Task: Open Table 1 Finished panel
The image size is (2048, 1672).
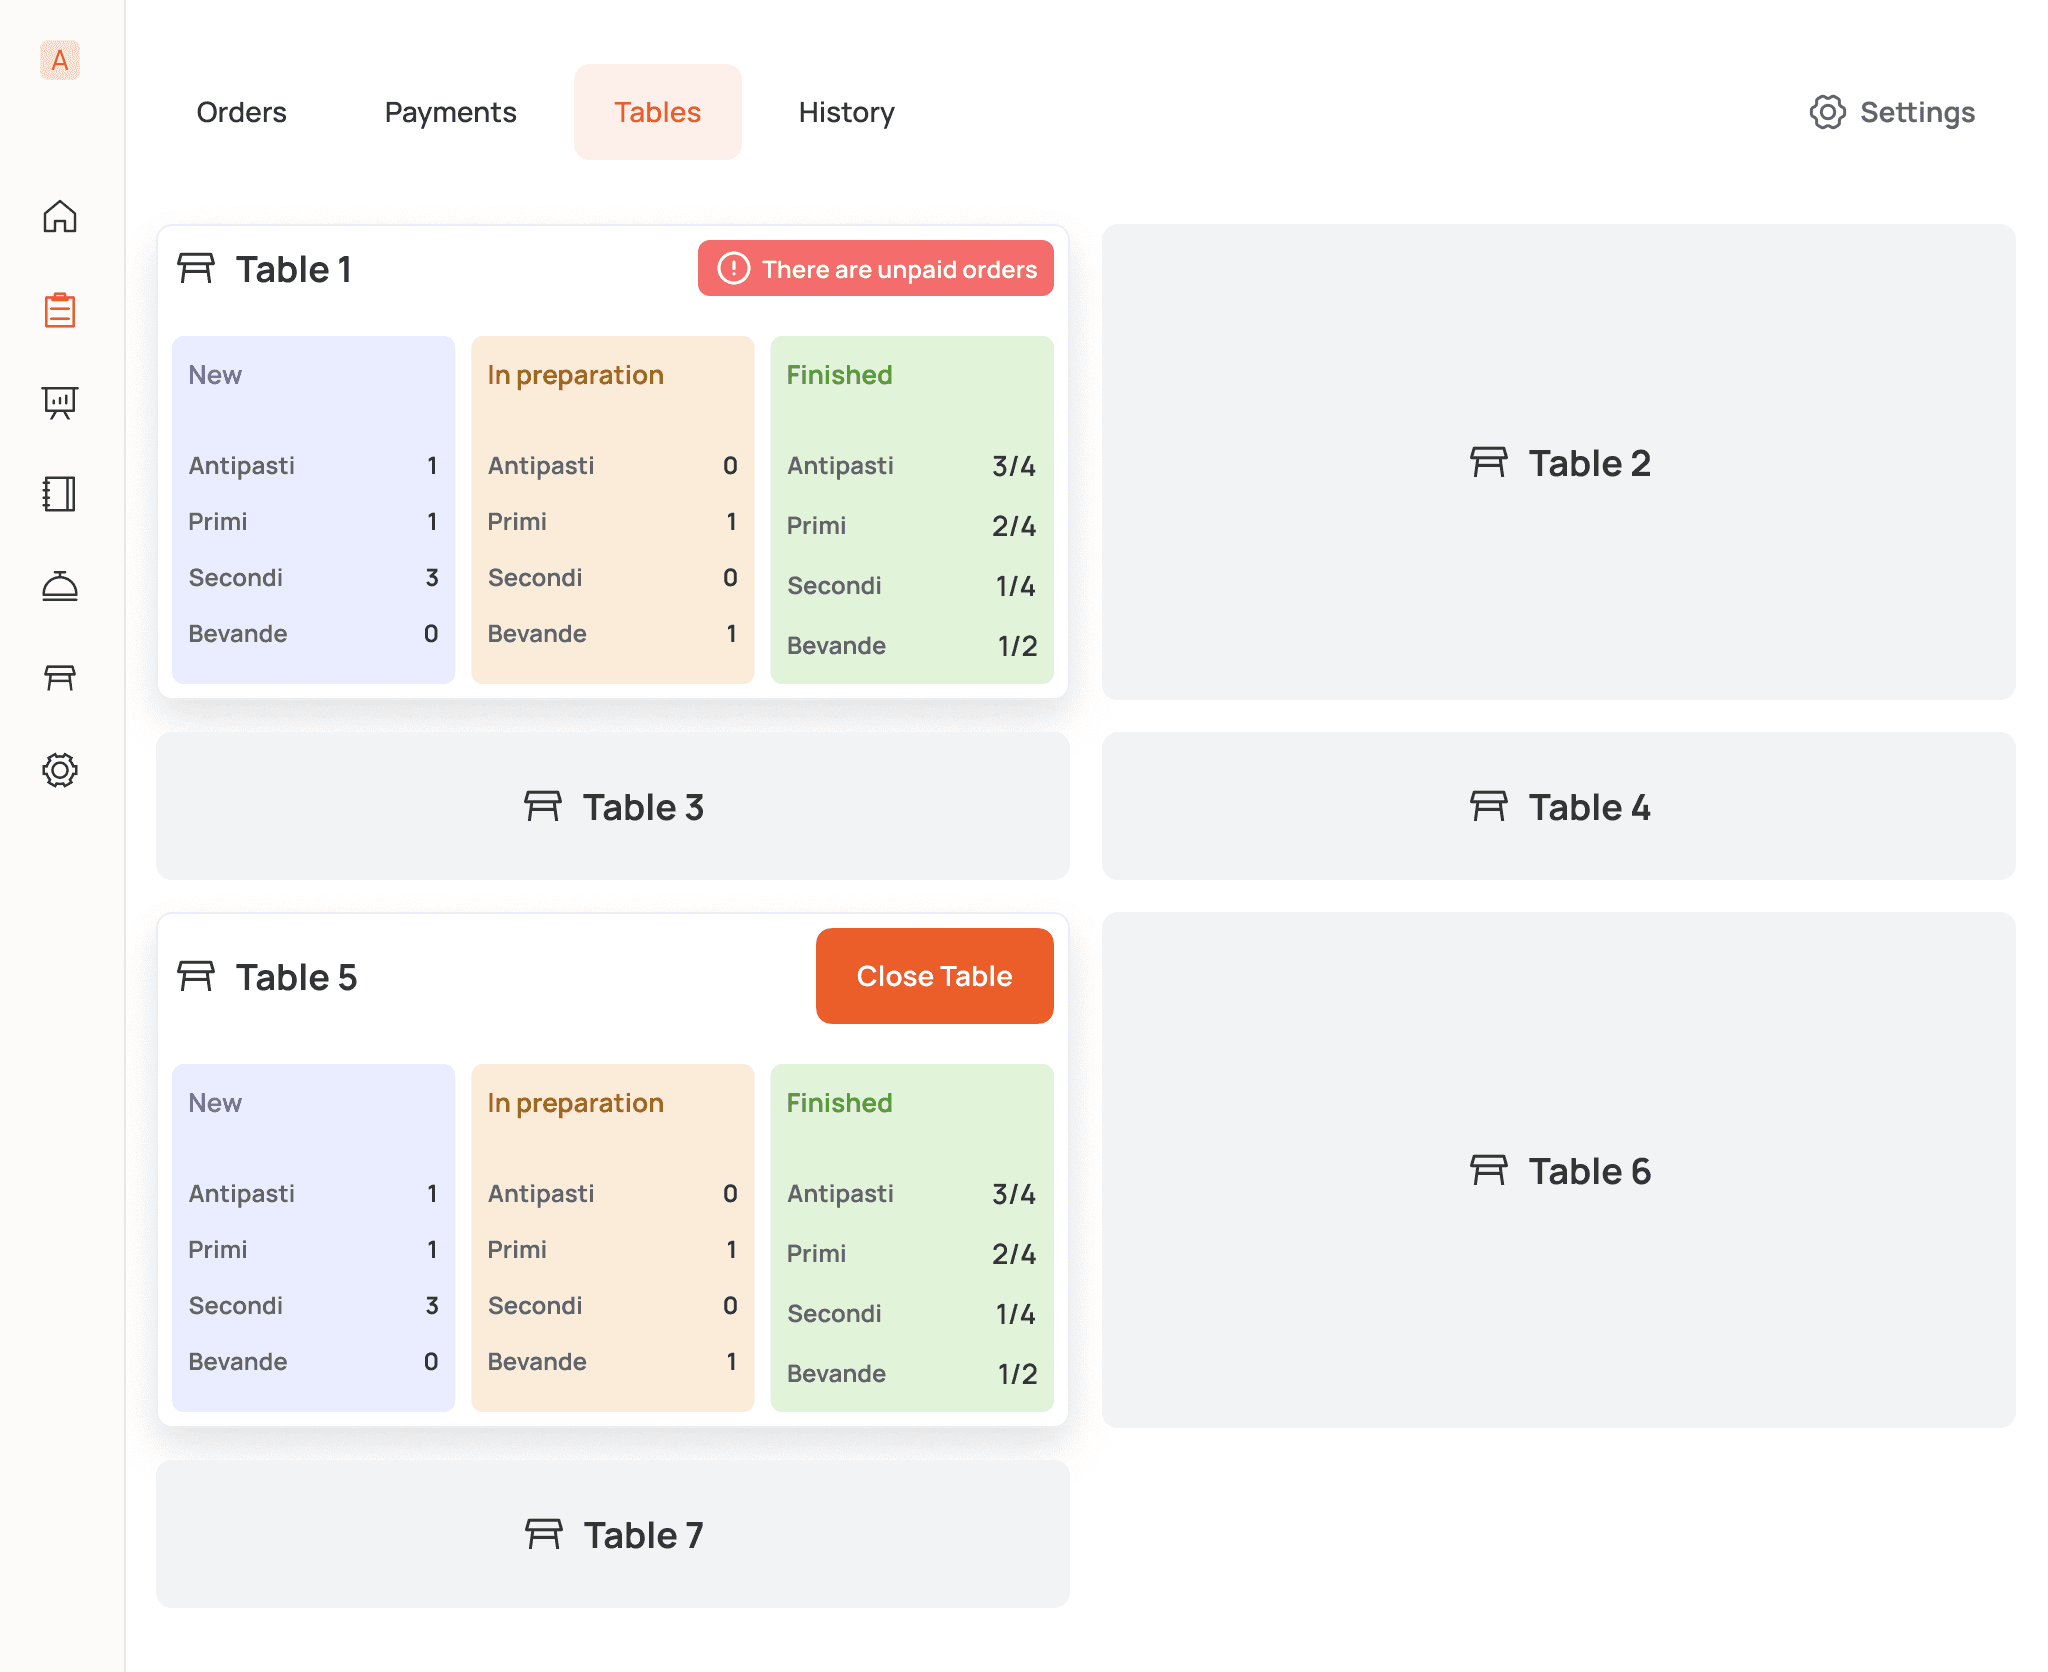Action: (x=911, y=510)
